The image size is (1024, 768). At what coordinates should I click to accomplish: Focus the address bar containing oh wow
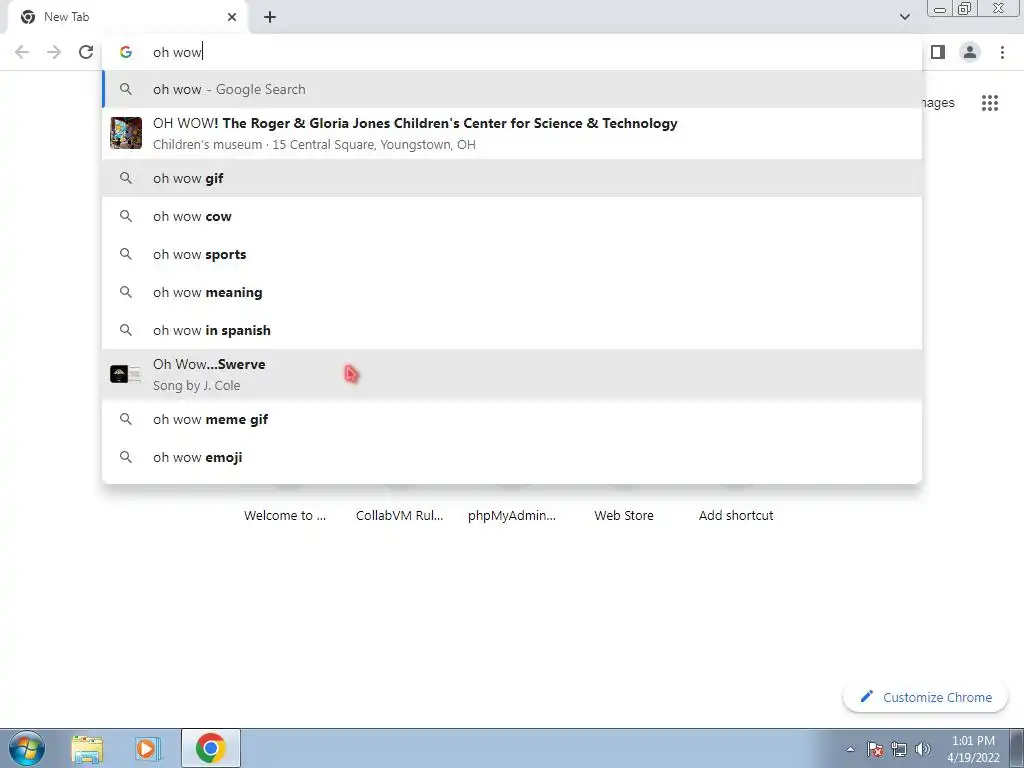click(512, 52)
